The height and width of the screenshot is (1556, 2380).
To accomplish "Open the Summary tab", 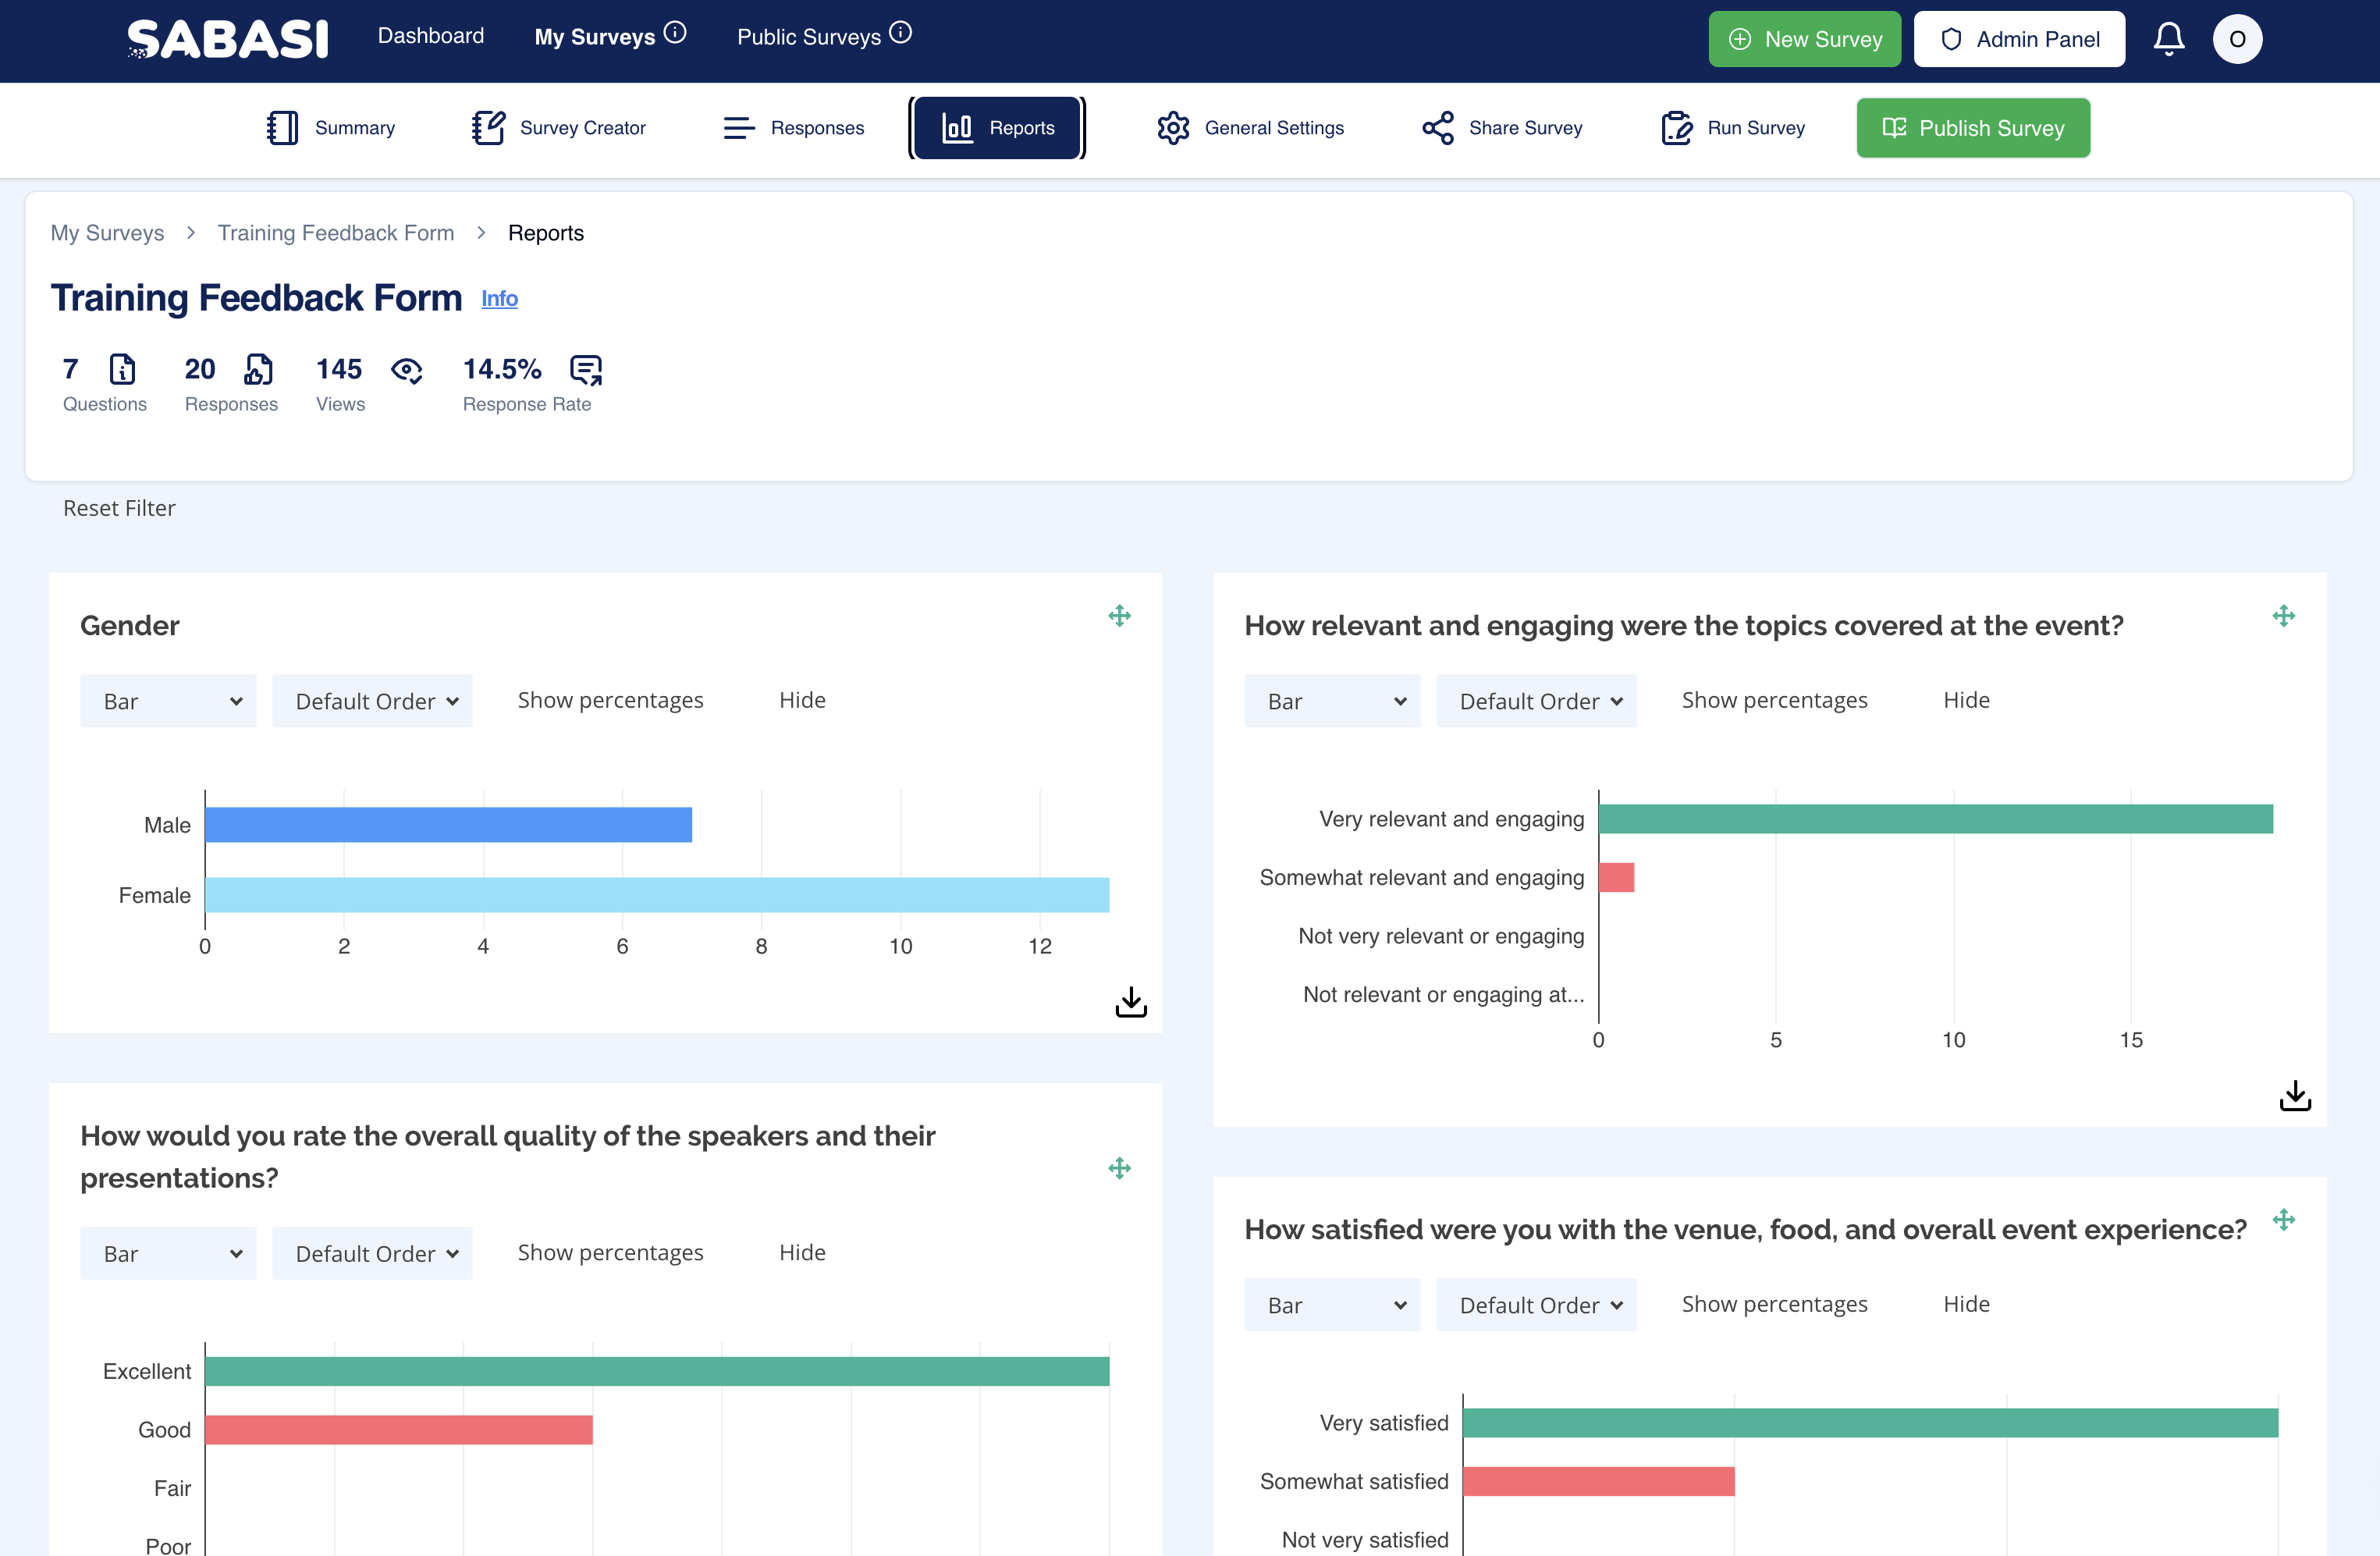I will click(331, 128).
